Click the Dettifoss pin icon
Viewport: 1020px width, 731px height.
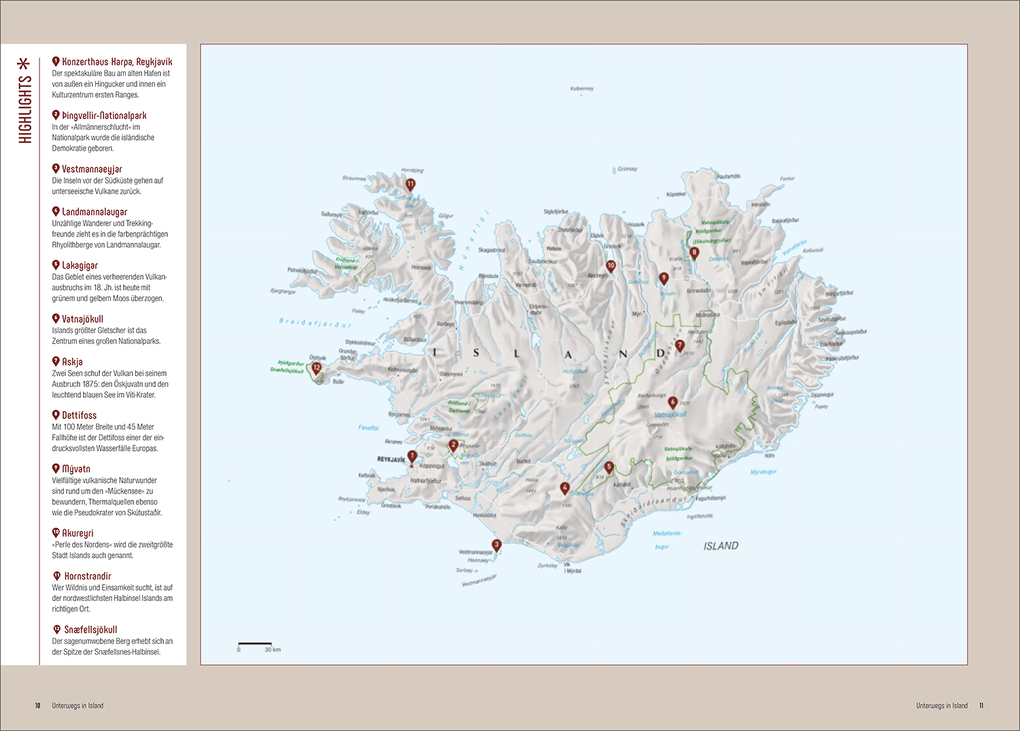tap(54, 412)
